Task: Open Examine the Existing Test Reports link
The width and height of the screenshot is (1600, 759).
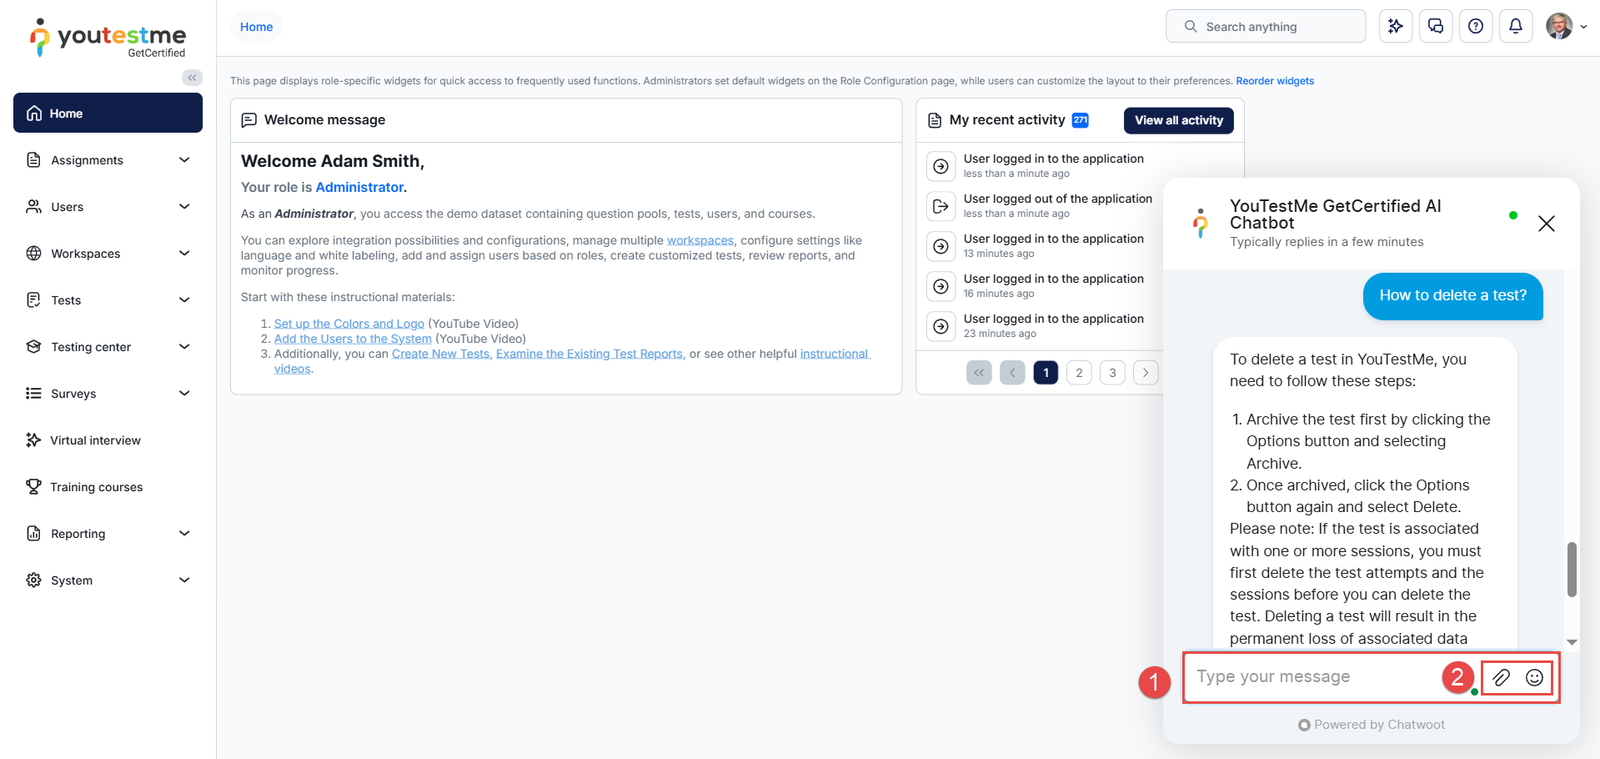Action: coord(590,354)
